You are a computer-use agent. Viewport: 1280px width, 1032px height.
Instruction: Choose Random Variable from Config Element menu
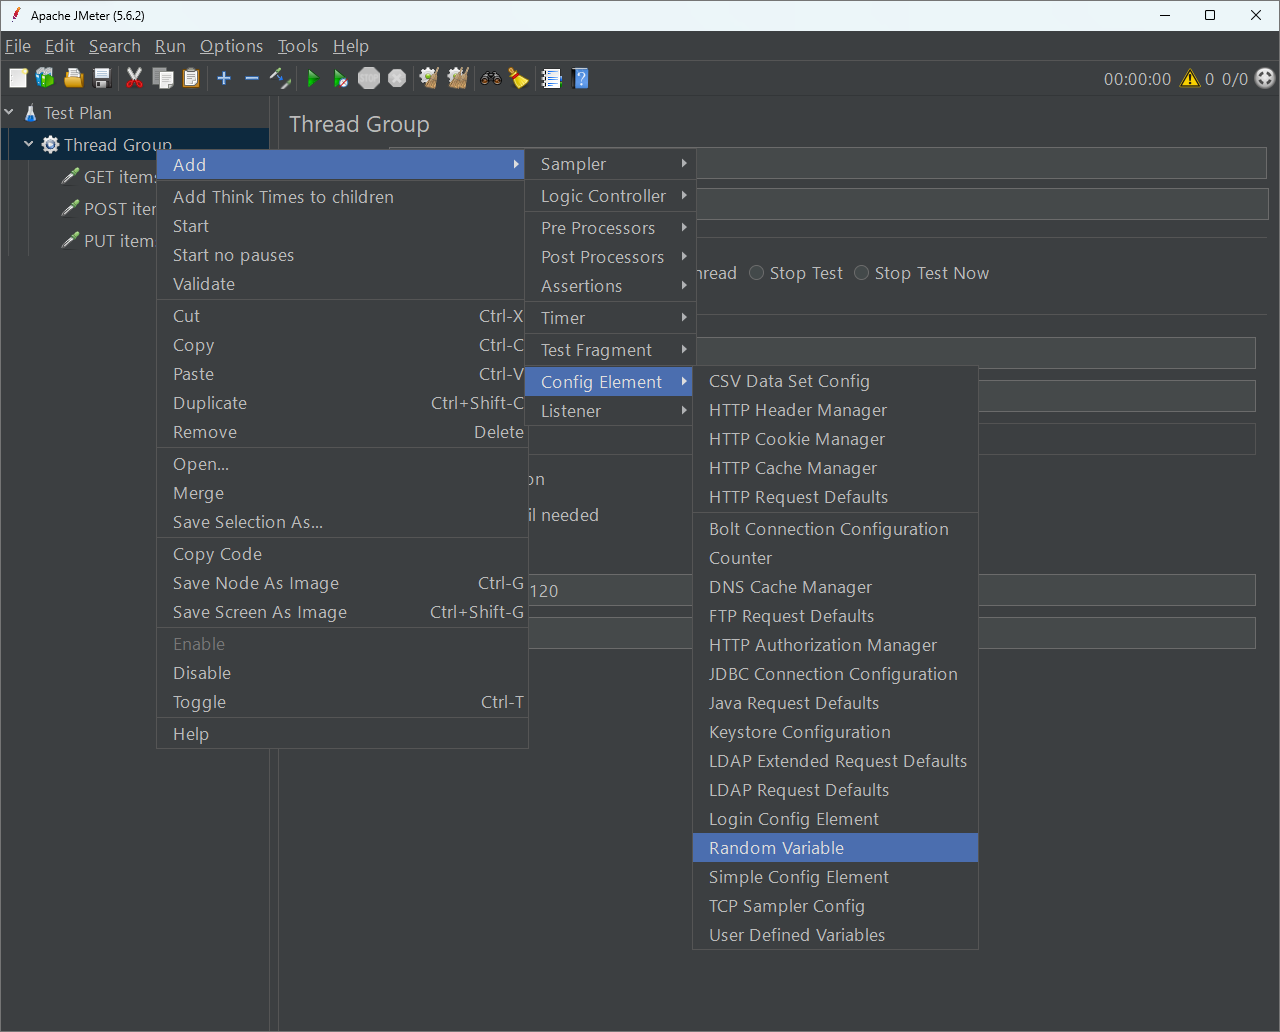point(776,848)
